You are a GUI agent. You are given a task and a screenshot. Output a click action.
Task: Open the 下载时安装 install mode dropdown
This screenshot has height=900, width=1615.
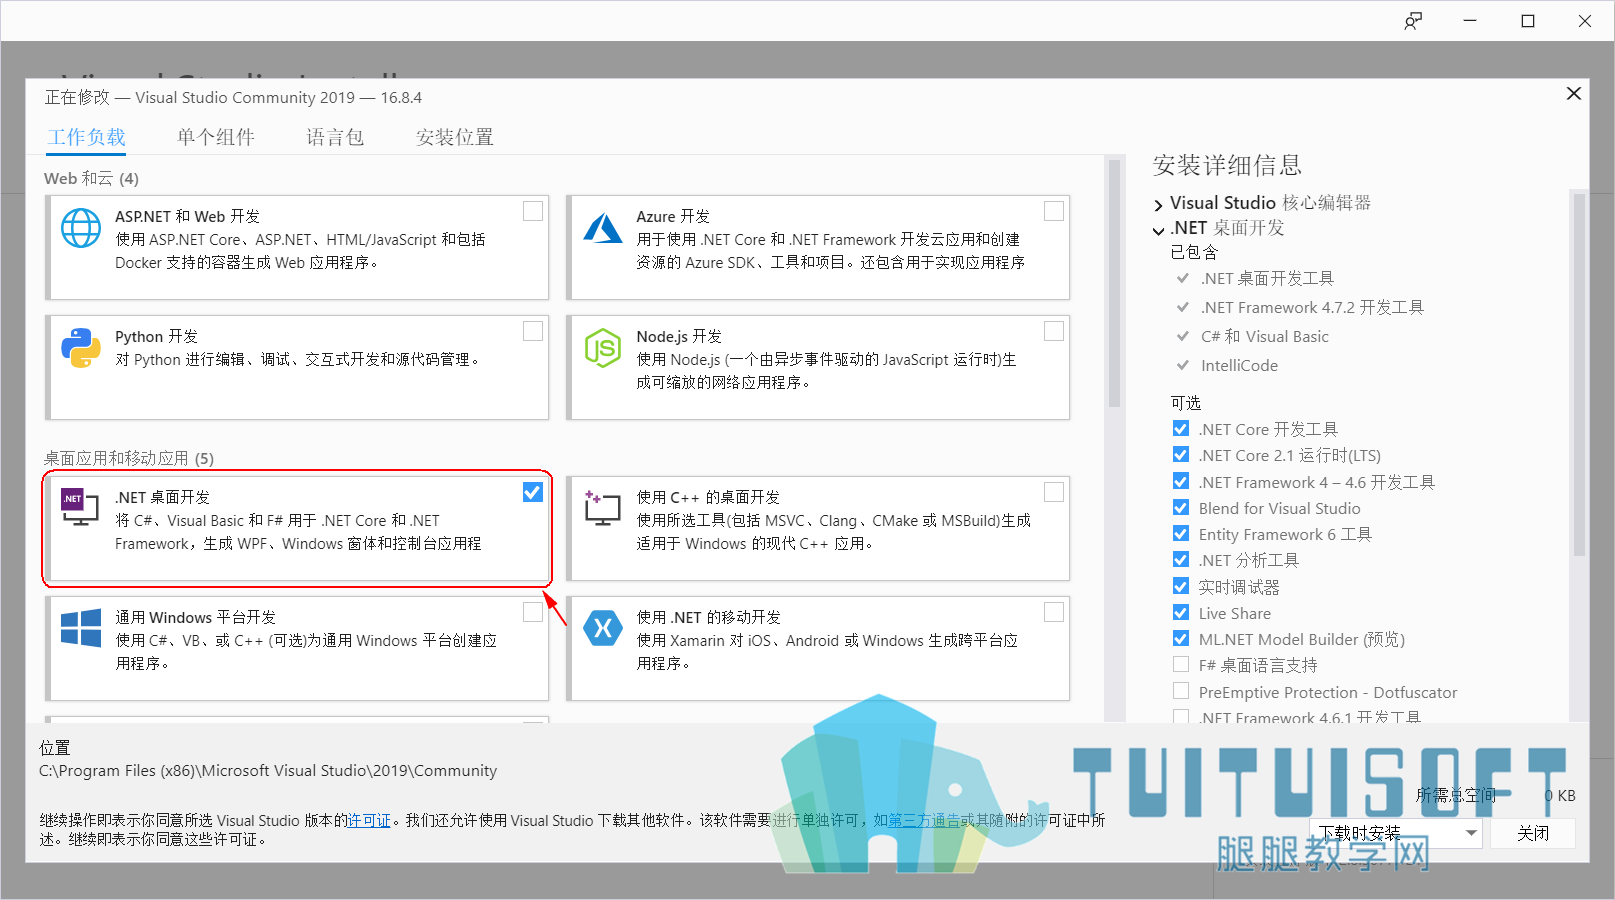tap(1395, 833)
